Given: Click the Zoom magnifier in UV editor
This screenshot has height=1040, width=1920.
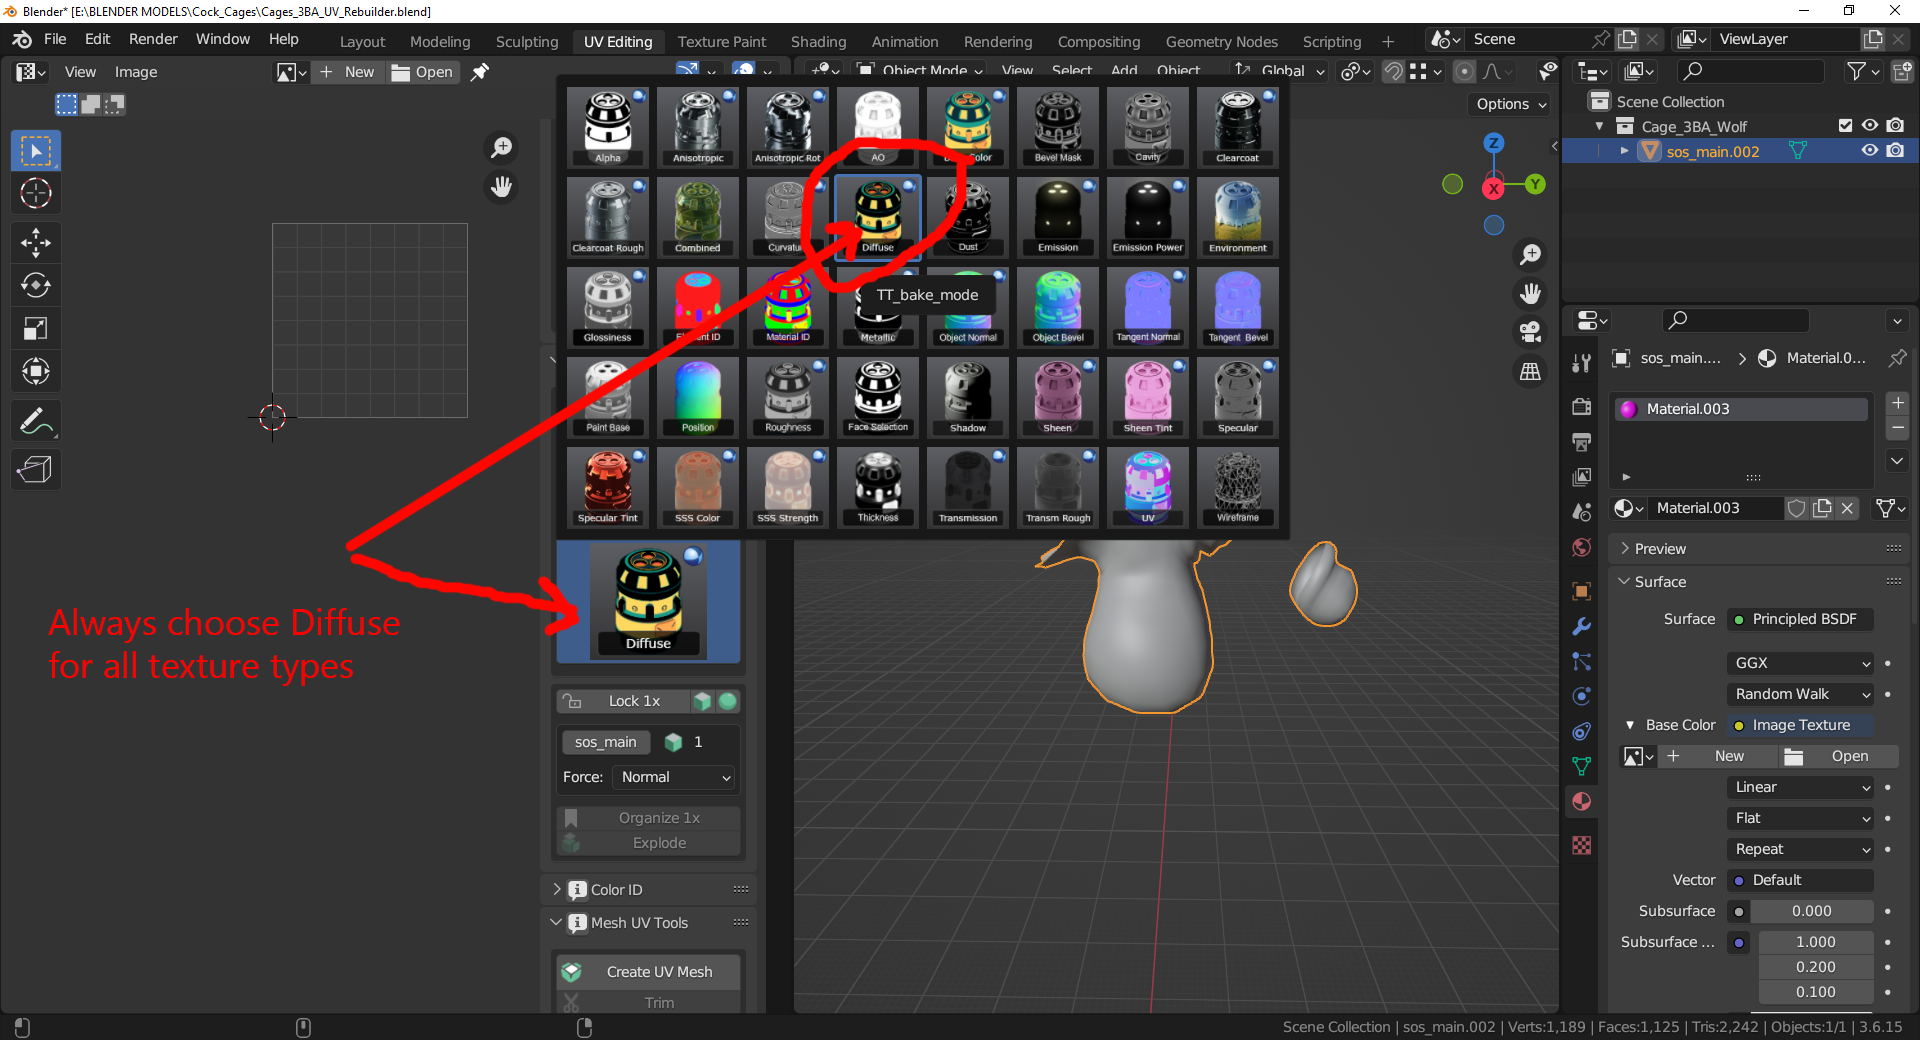Looking at the screenshot, I should (501, 148).
